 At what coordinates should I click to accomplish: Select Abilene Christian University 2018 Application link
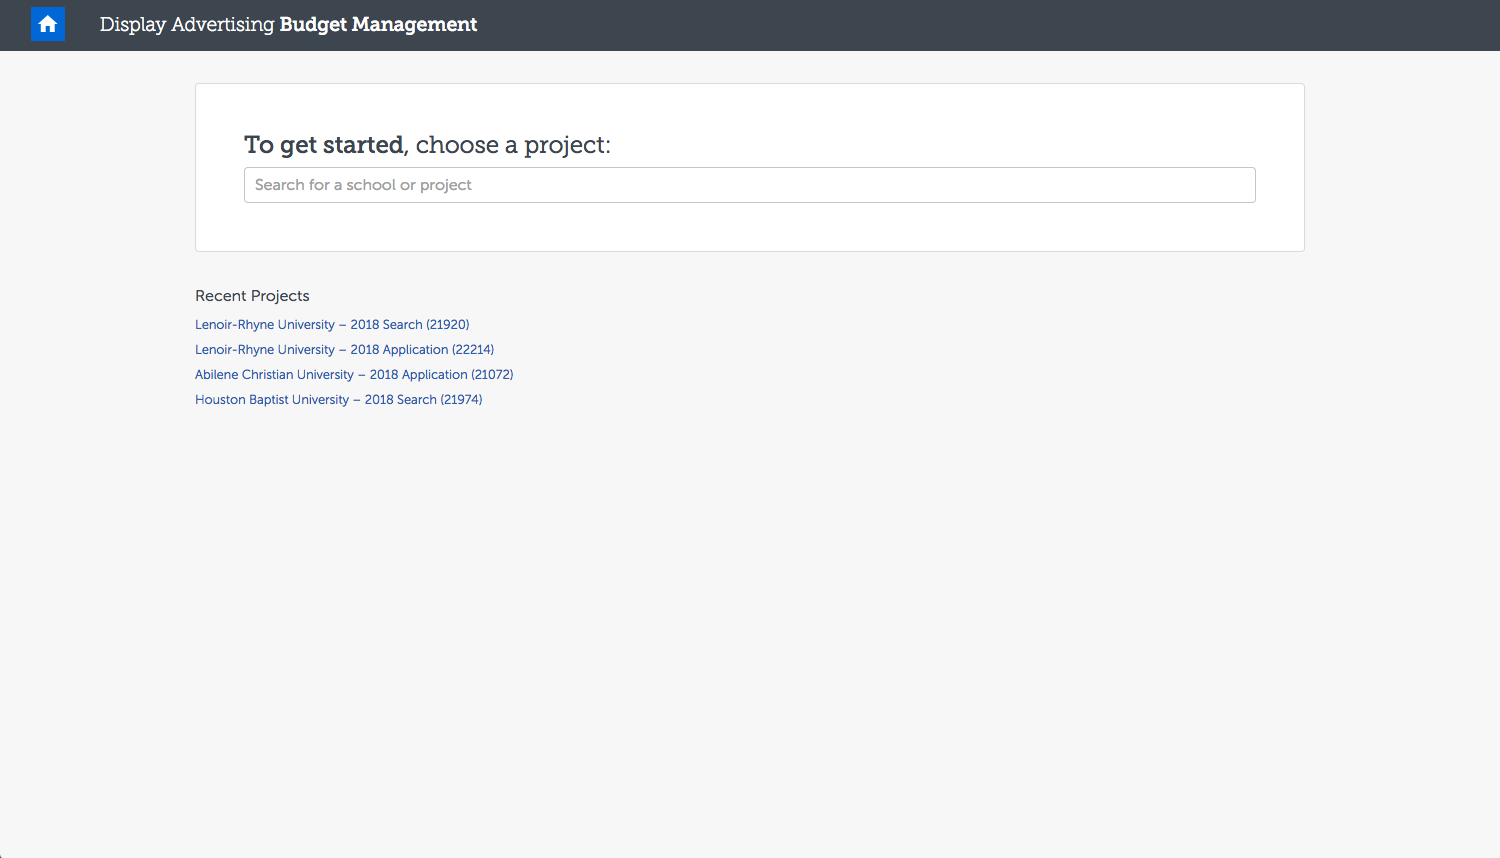[x=354, y=374]
